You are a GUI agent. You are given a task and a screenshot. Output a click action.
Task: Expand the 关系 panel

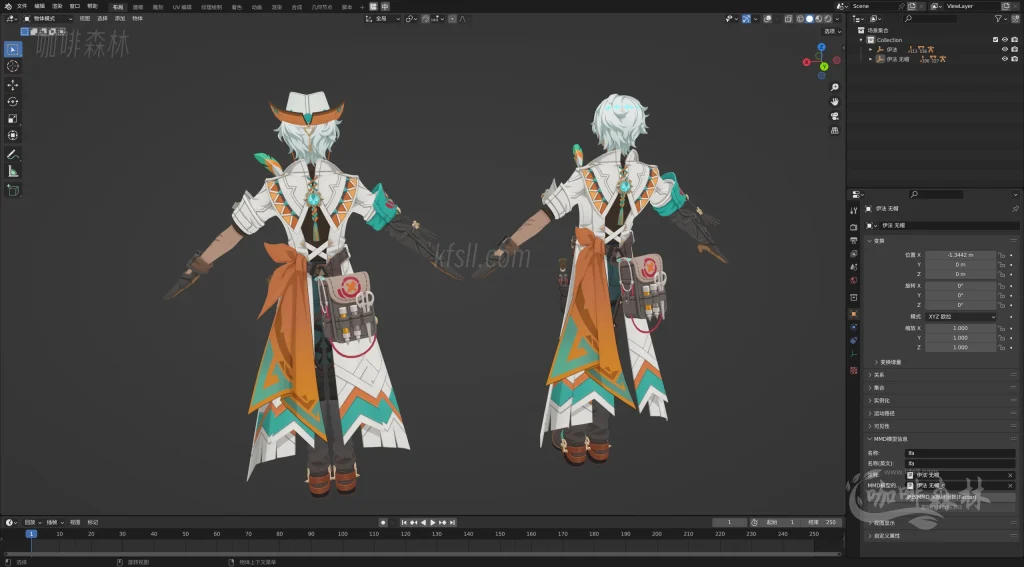click(x=879, y=375)
